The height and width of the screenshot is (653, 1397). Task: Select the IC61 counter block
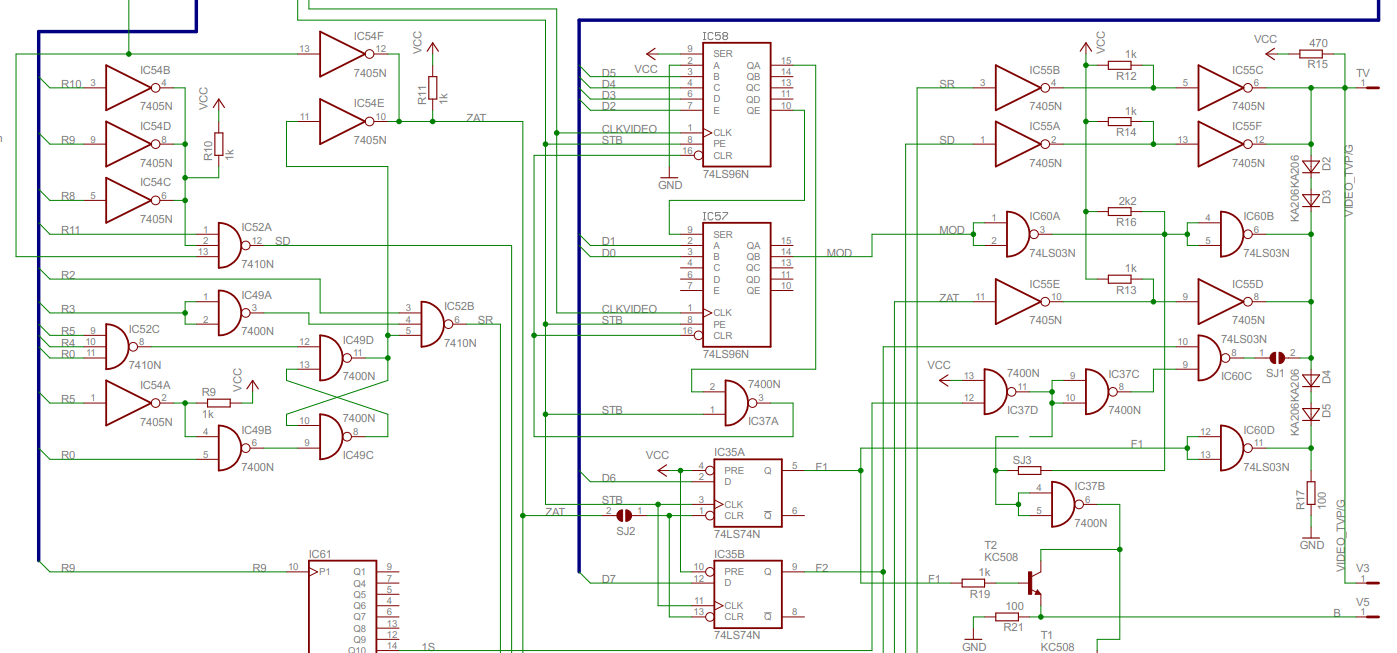point(342,607)
